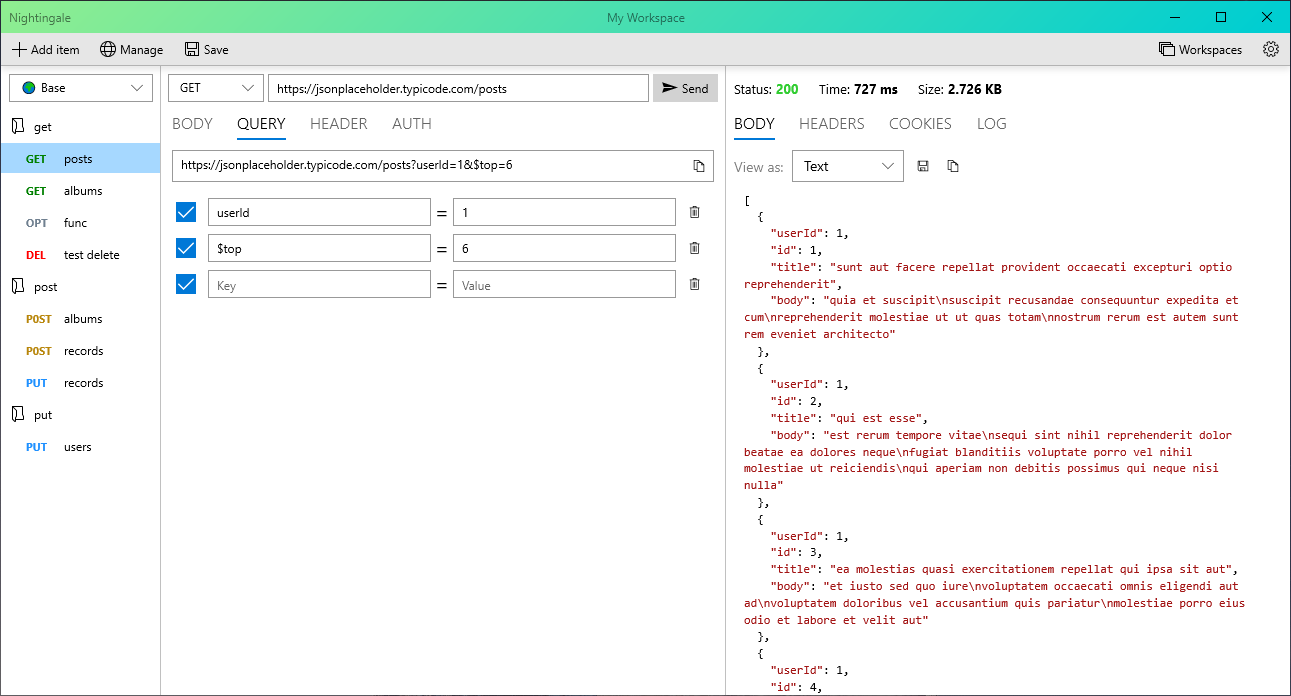Select the POST records request
Image resolution: width=1291 pixels, height=696 pixels.
pos(80,351)
